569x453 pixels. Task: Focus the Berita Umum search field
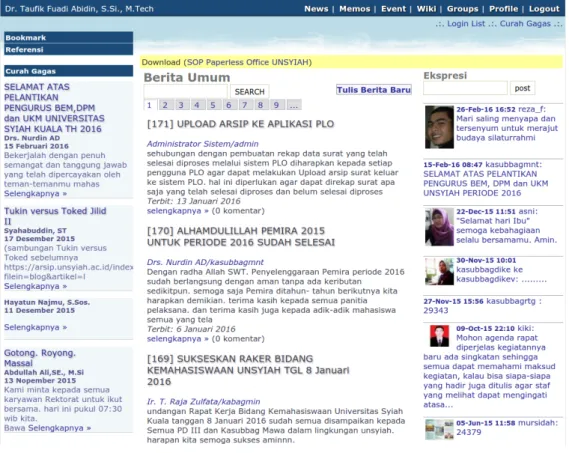pyautogui.click(x=186, y=91)
